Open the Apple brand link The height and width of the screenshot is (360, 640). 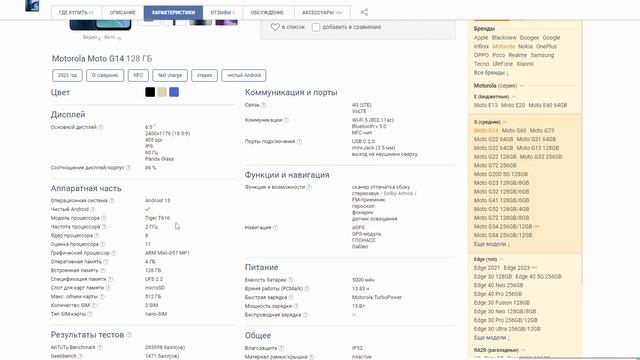(481, 38)
